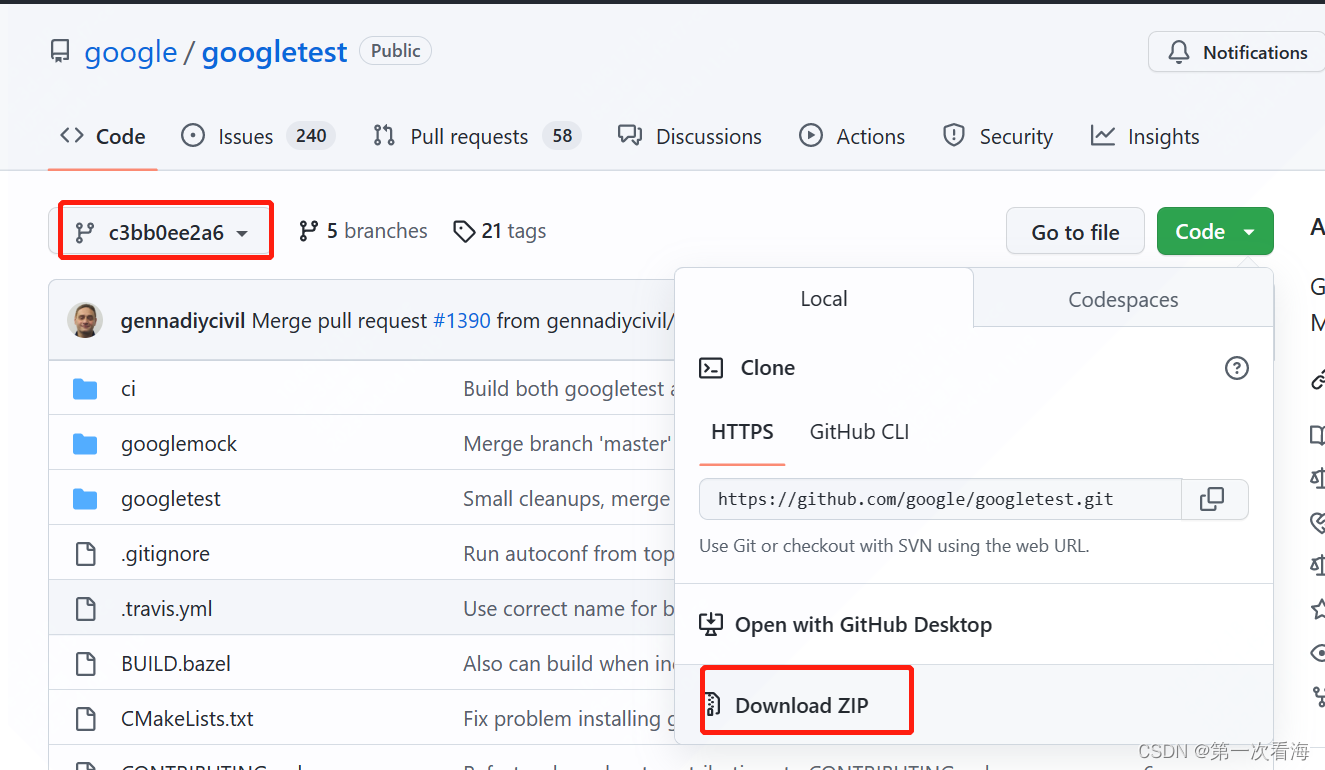Open commit message 'Run autoconf from top'
1325x770 pixels.
(568, 553)
